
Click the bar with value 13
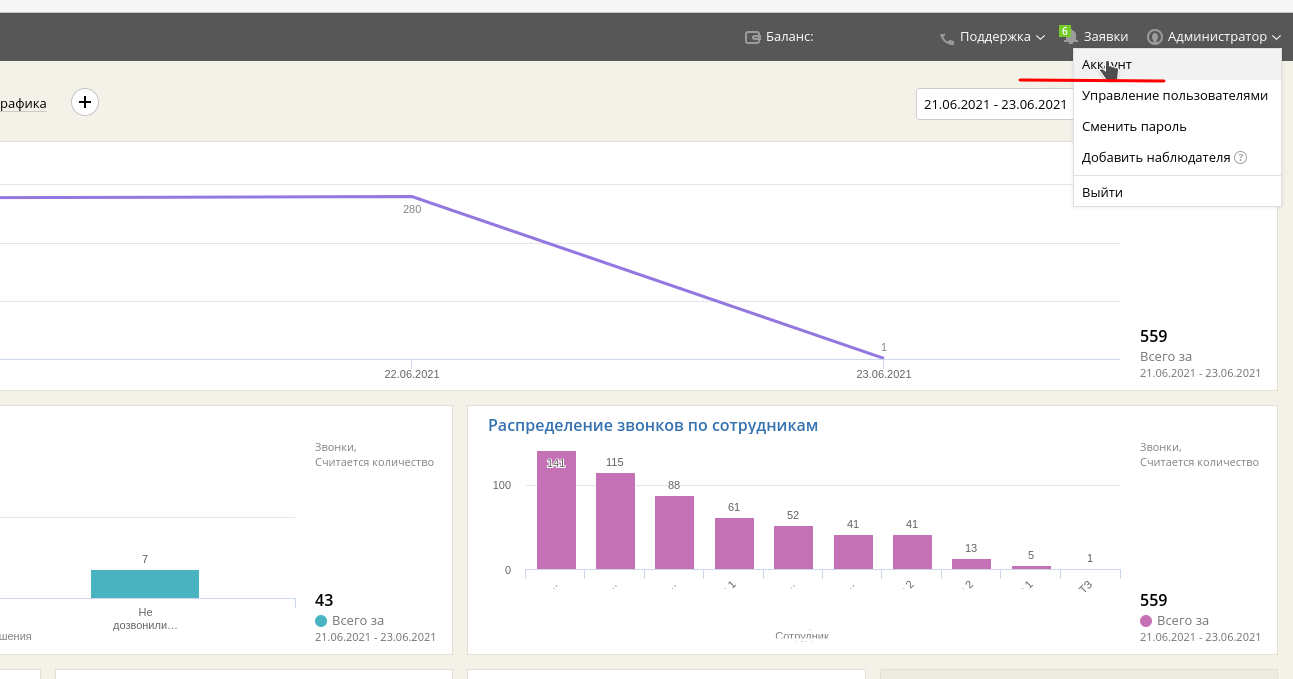[971, 564]
